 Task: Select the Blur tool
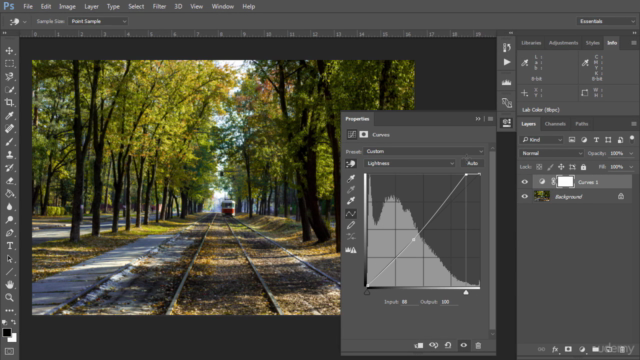tap(9, 207)
